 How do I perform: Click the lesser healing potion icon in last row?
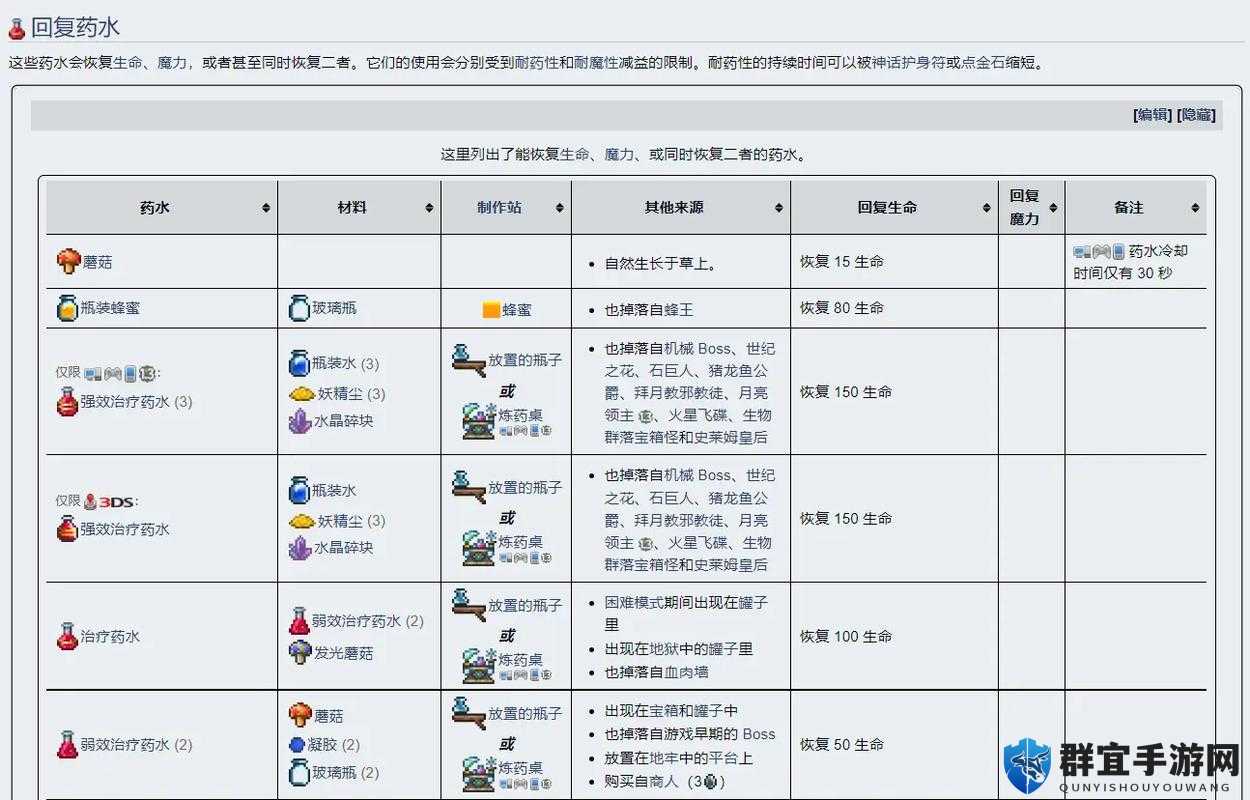(67, 745)
